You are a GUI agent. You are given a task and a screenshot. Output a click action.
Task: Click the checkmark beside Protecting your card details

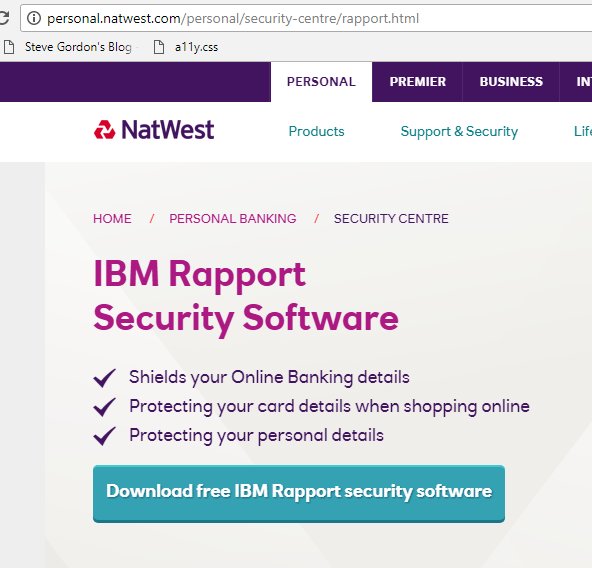[x=104, y=407]
